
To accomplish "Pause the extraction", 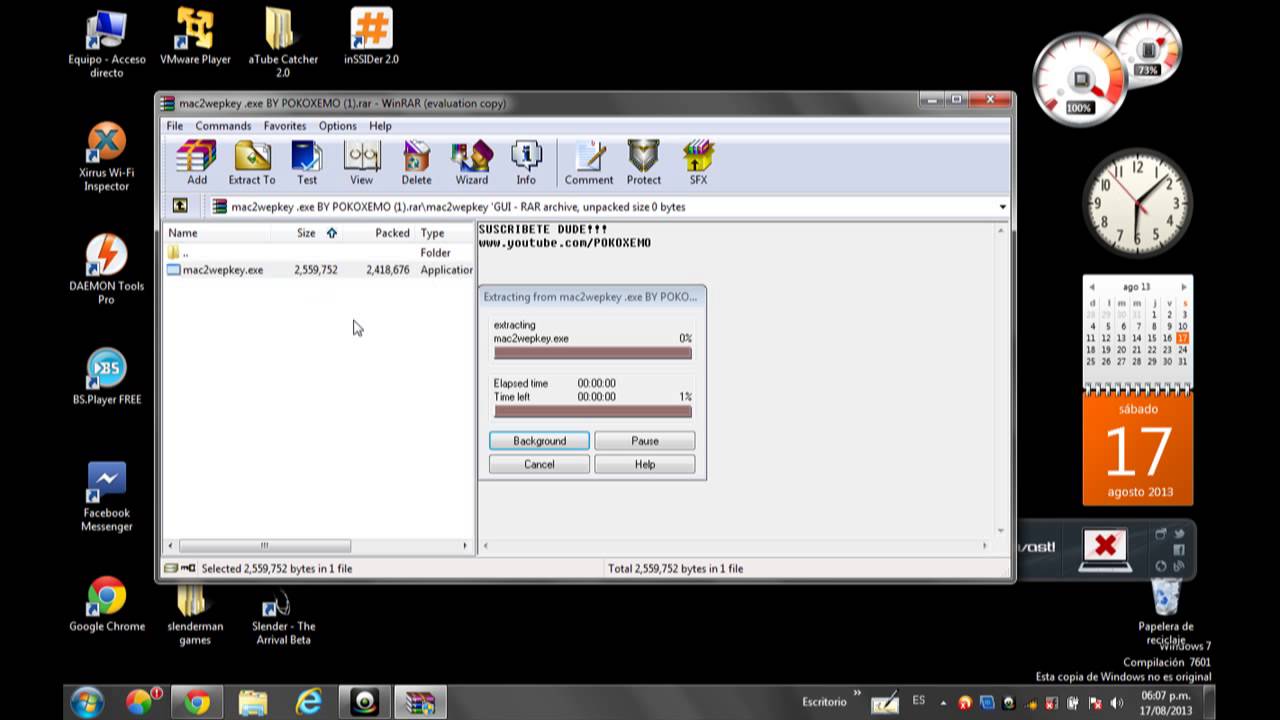I will coord(645,441).
